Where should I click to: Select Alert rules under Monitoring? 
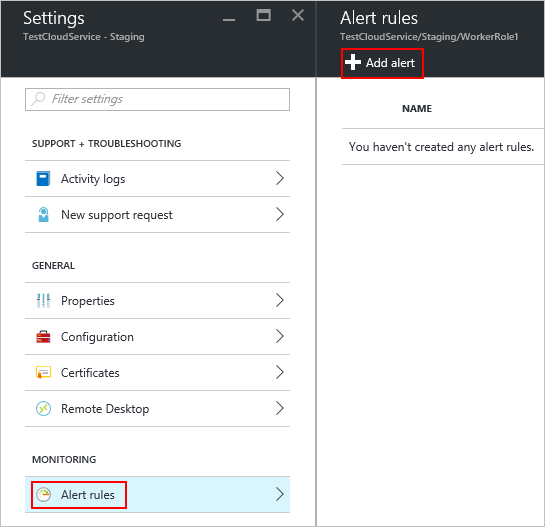pyautogui.click(x=157, y=495)
